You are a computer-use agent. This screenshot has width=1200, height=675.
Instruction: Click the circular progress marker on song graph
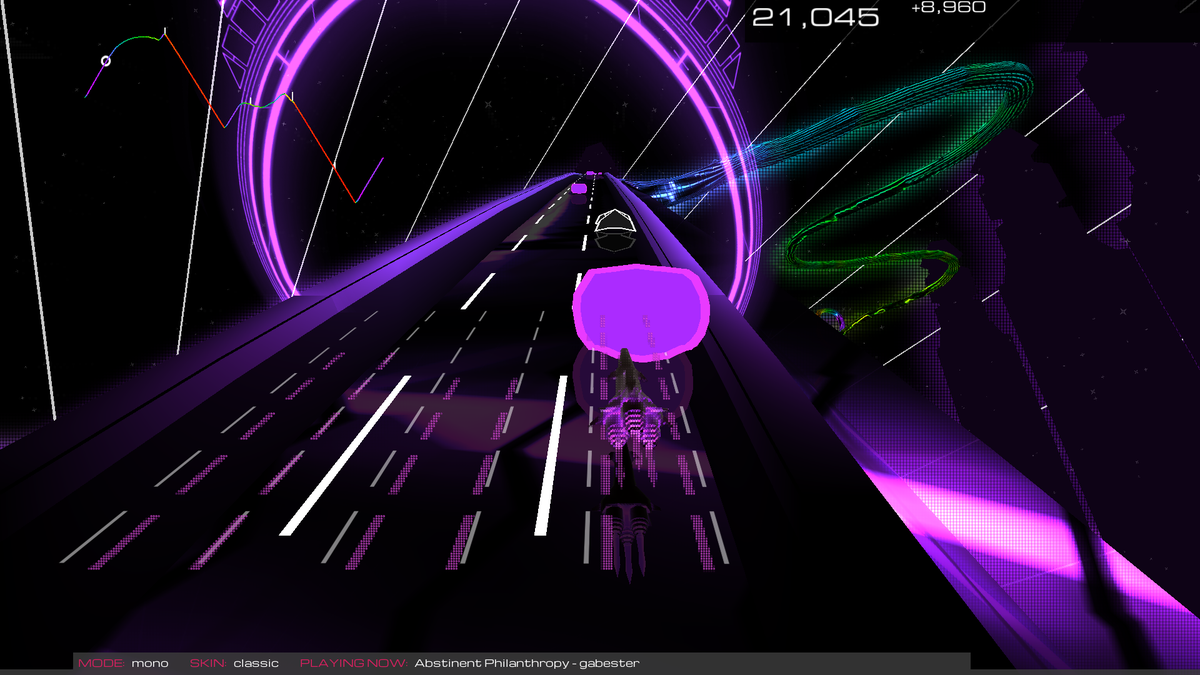(106, 61)
